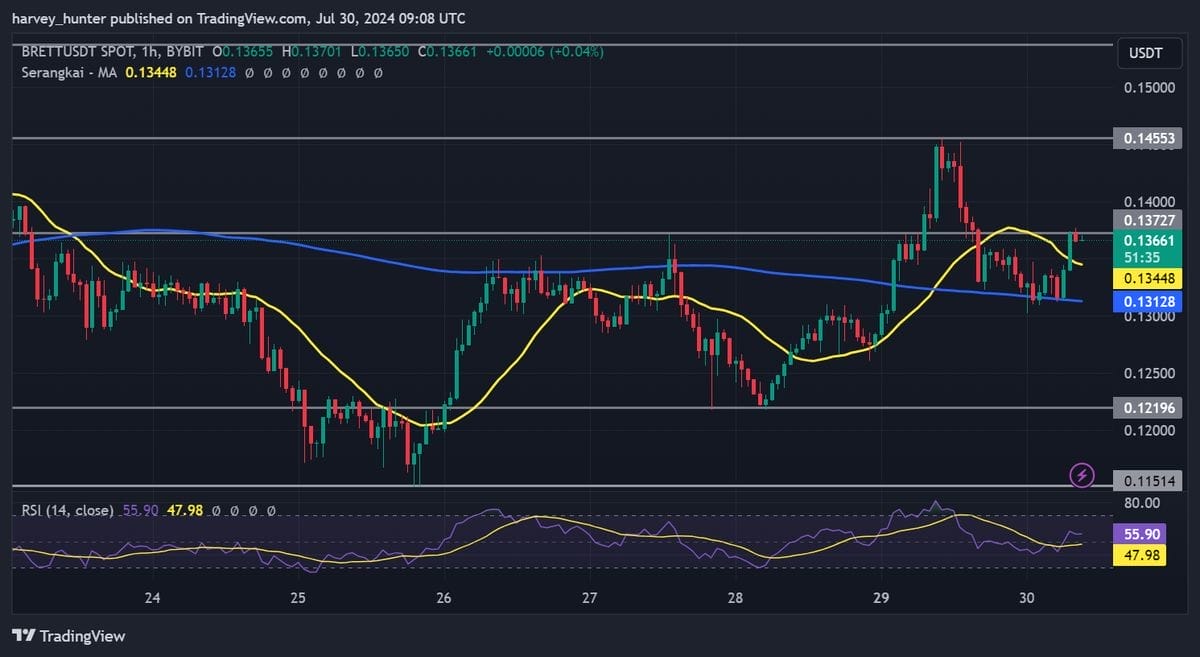1200x657 pixels.
Task: Click date 26 on the time axis
Action: [x=444, y=598]
